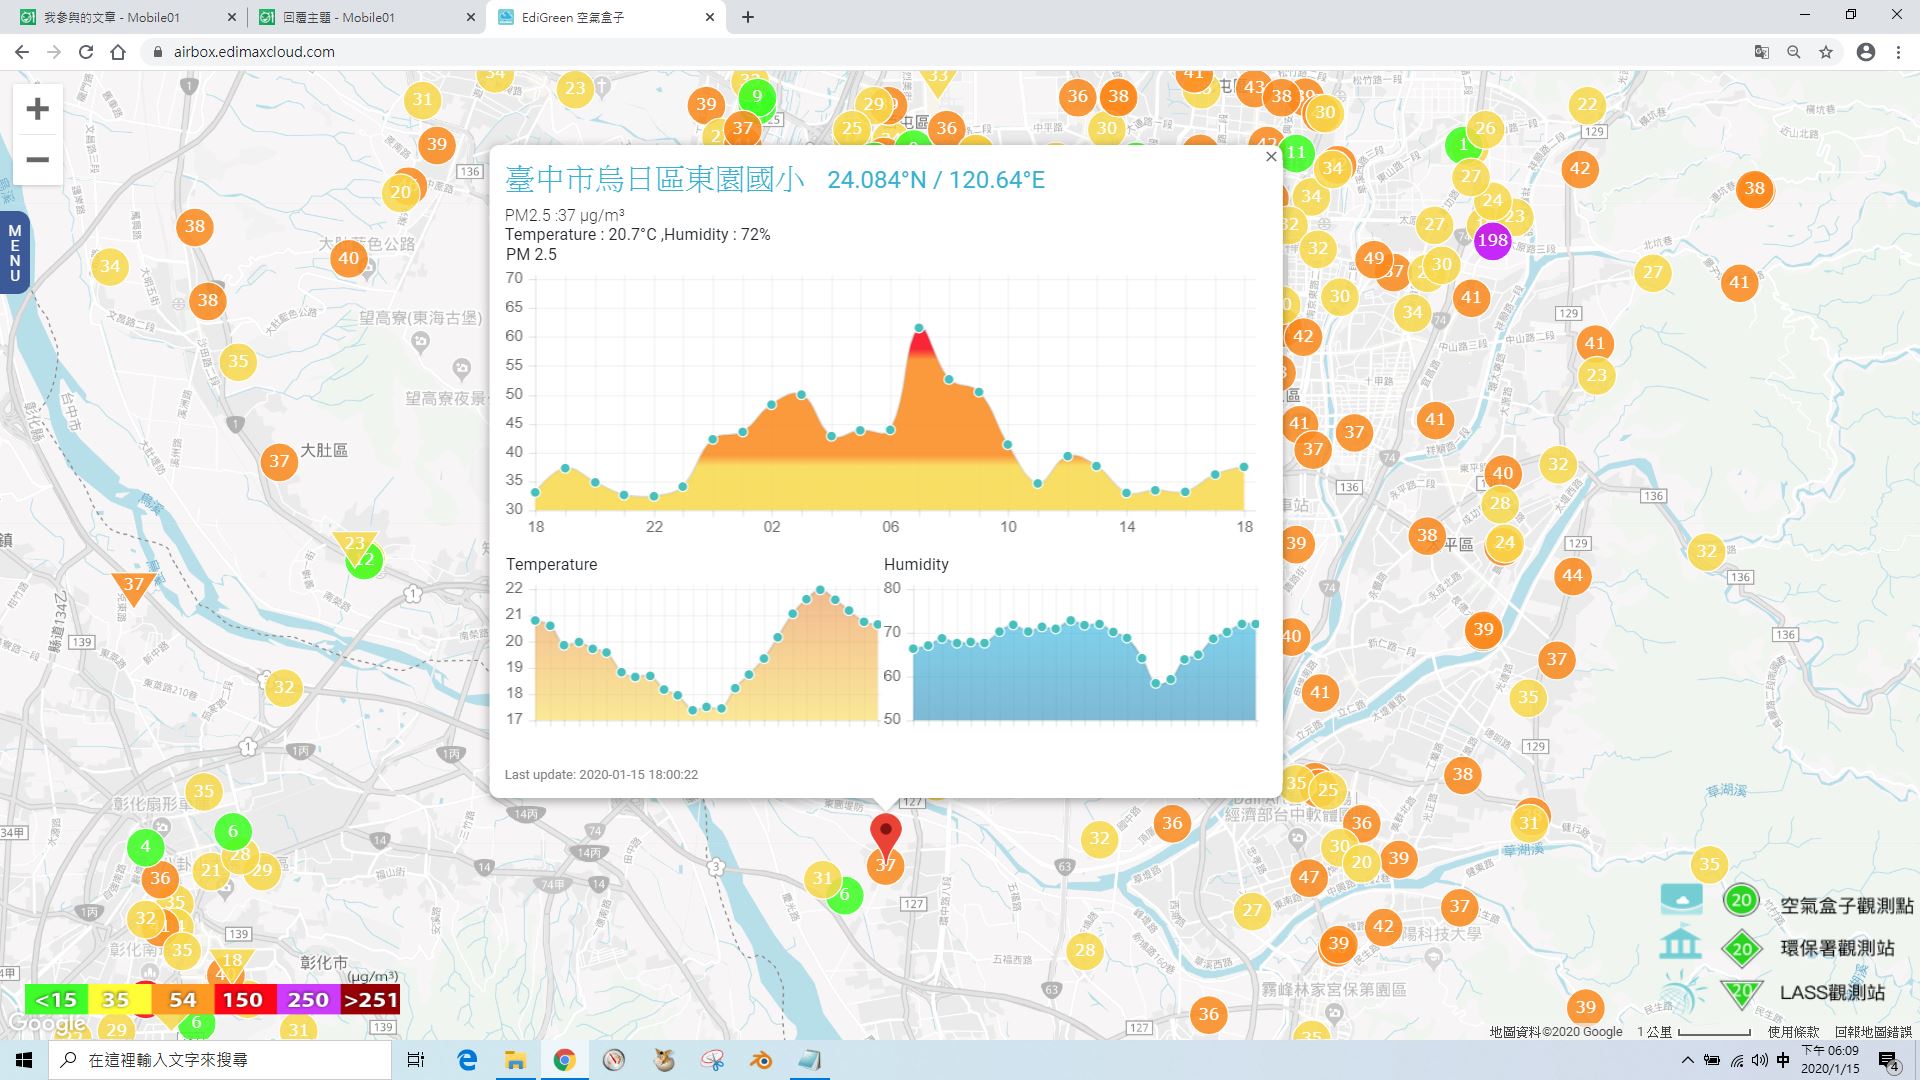Toggle the AirBox stations legend icon
Image resolution: width=1920 pixels, height=1080 pixels.
(1741, 900)
